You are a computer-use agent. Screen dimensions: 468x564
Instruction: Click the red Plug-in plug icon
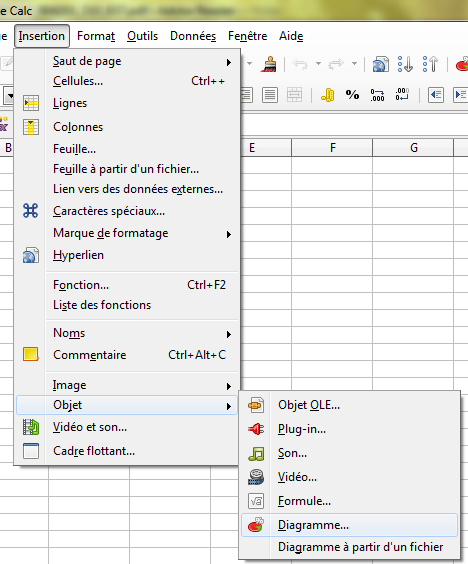(256, 429)
